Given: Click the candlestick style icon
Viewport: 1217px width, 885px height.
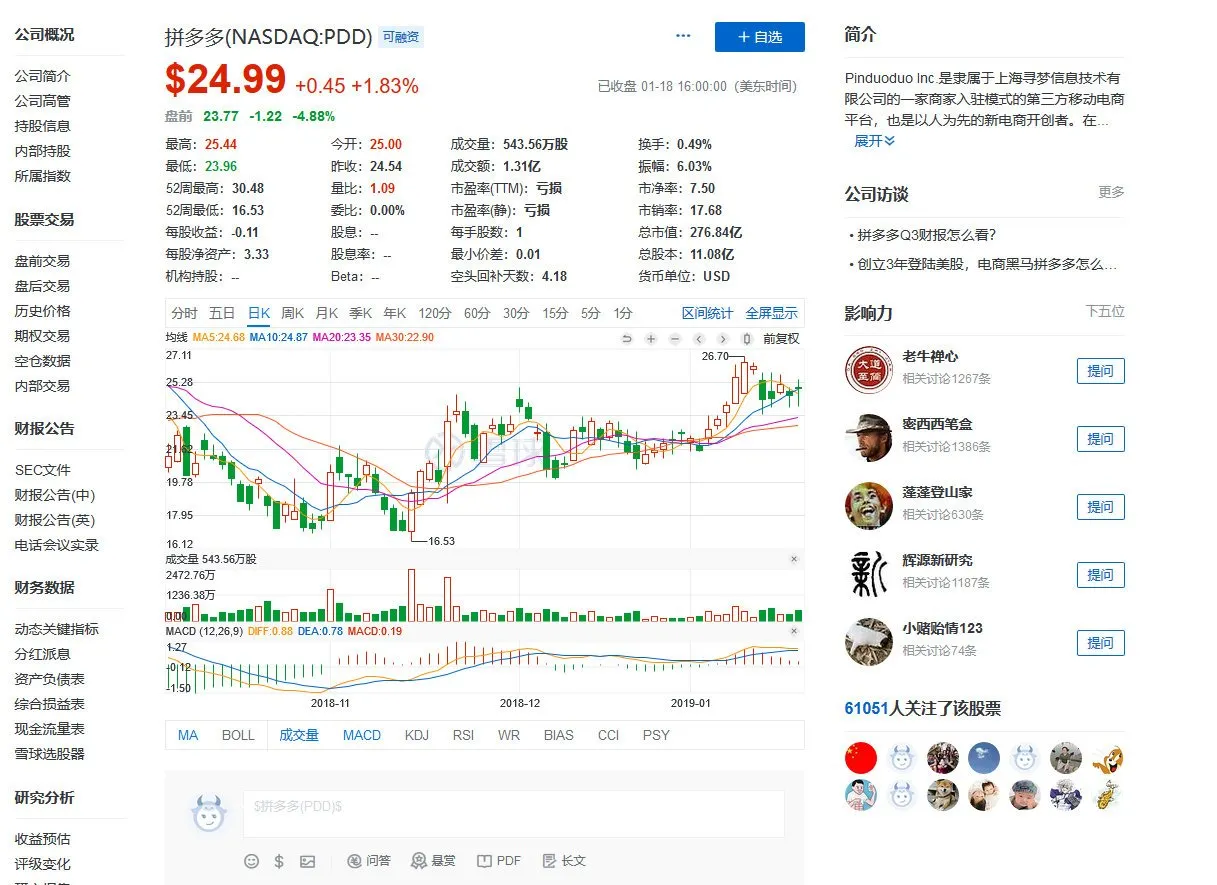Looking at the screenshot, I should pyautogui.click(x=747, y=339).
